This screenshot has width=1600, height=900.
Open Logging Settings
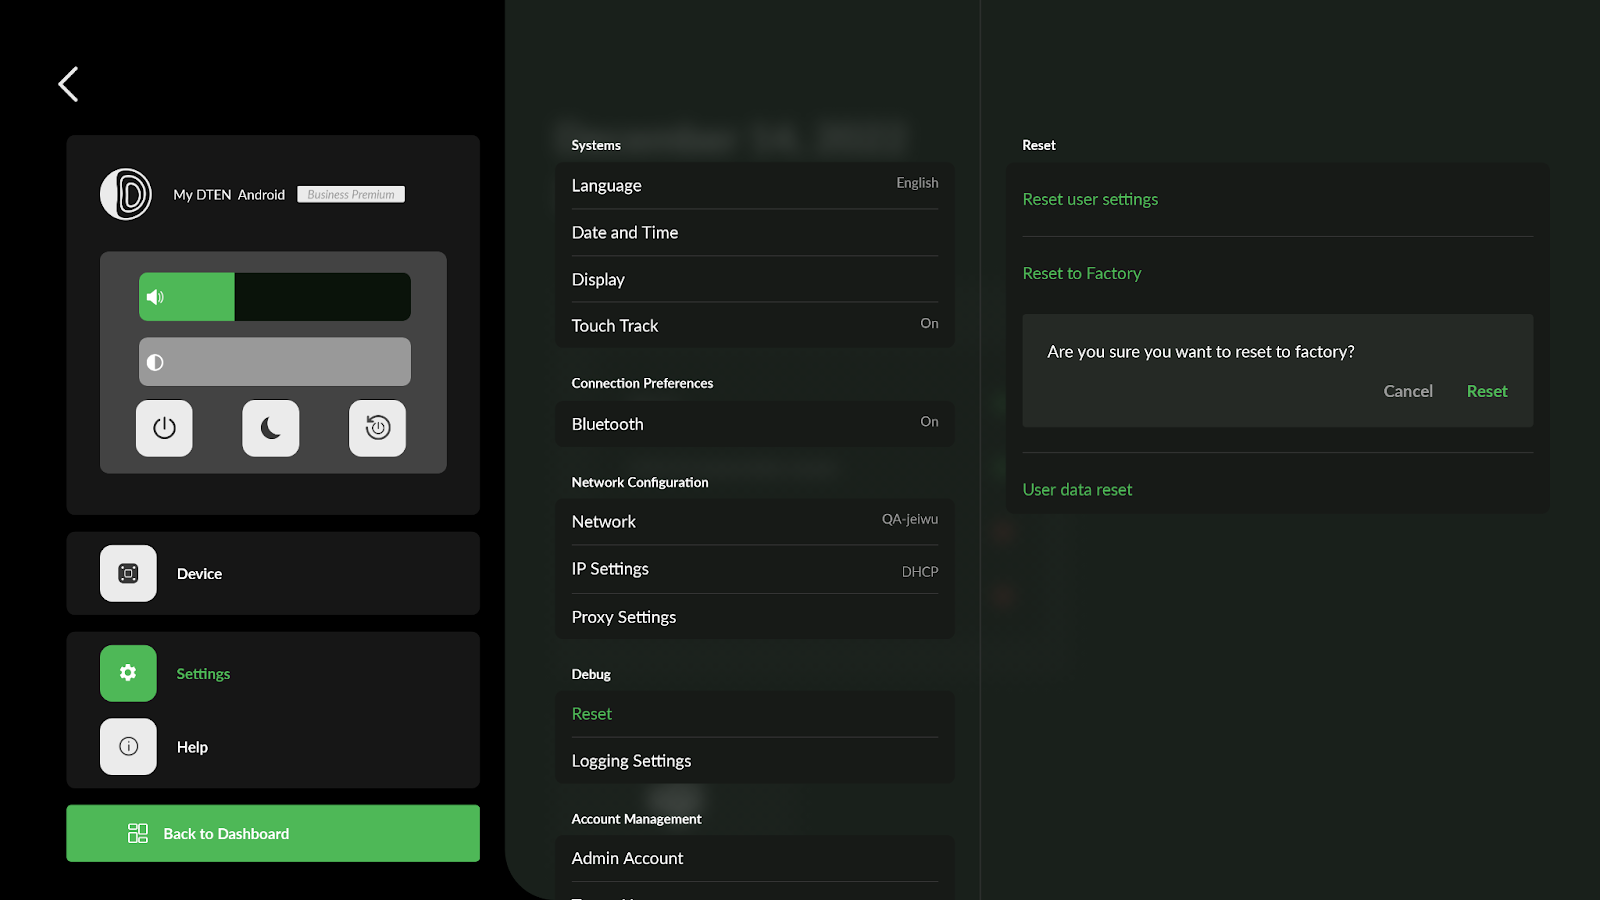[x=755, y=761]
